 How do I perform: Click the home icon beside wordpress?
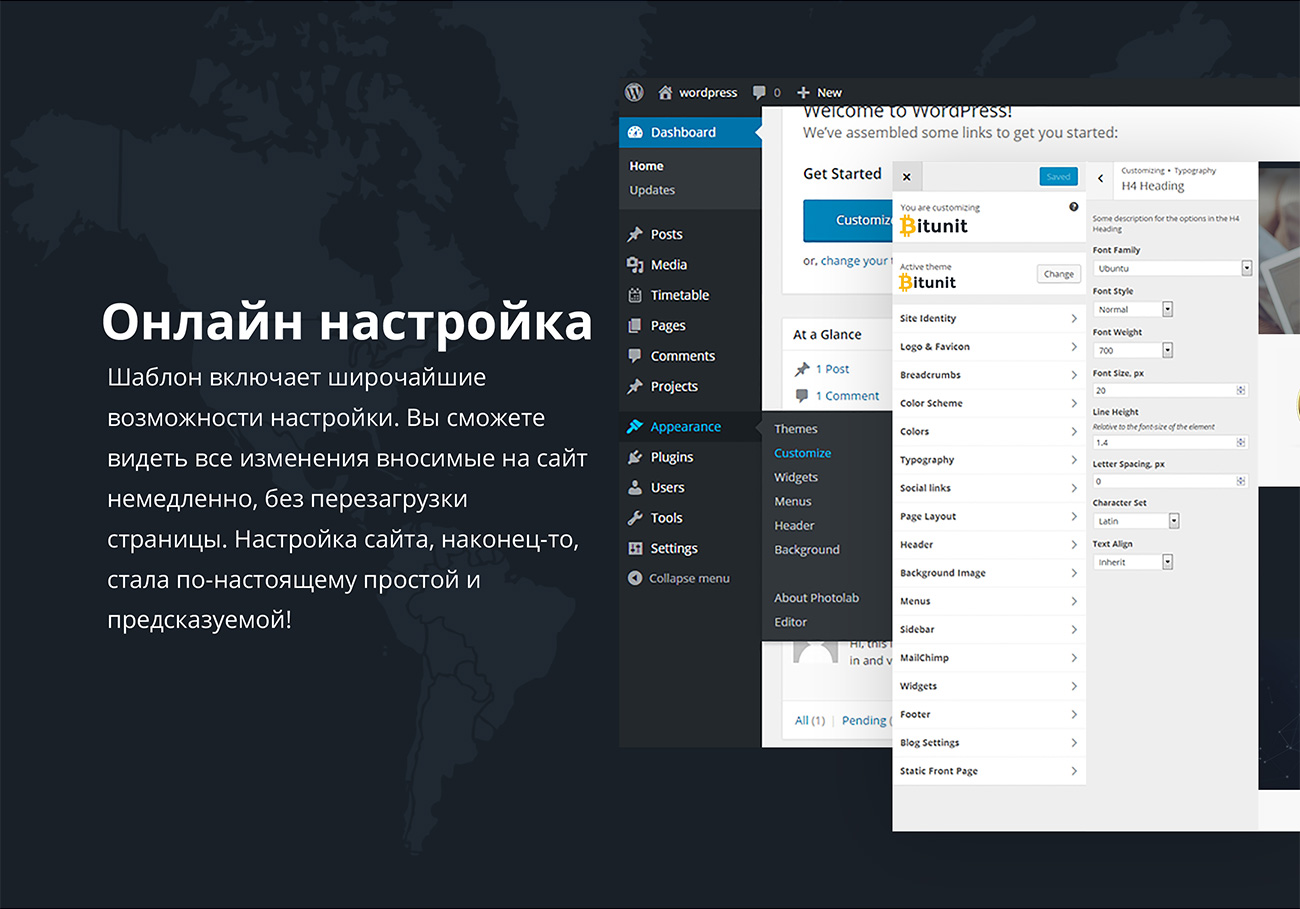pyautogui.click(x=665, y=92)
